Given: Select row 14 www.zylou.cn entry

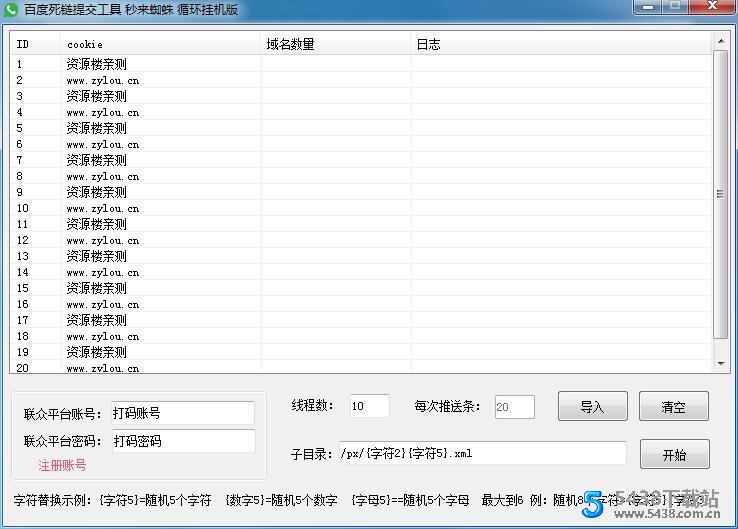Looking at the screenshot, I should (x=361, y=272).
